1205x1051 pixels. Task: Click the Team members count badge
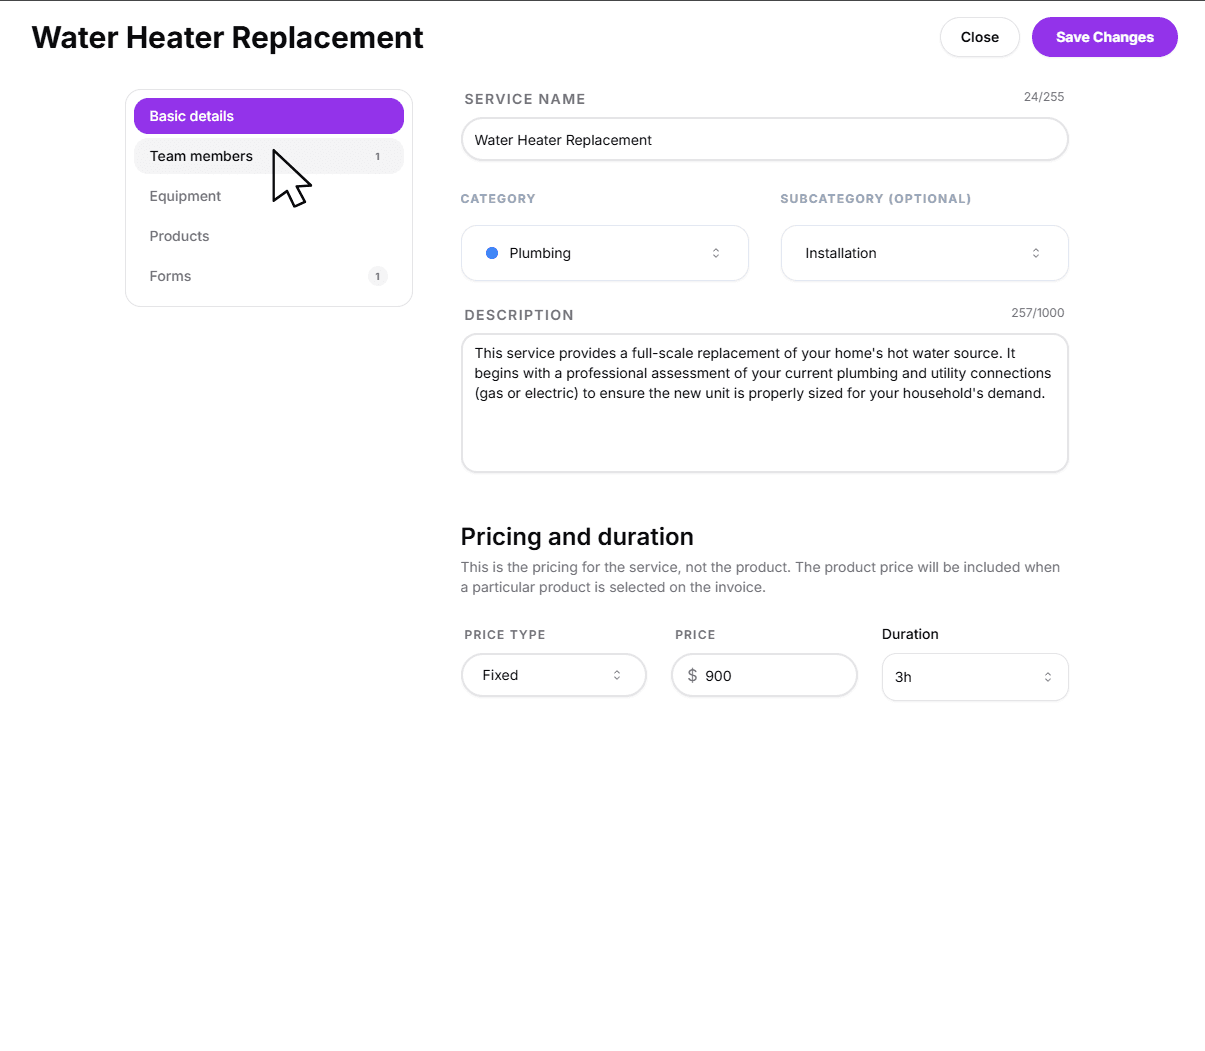tap(377, 156)
